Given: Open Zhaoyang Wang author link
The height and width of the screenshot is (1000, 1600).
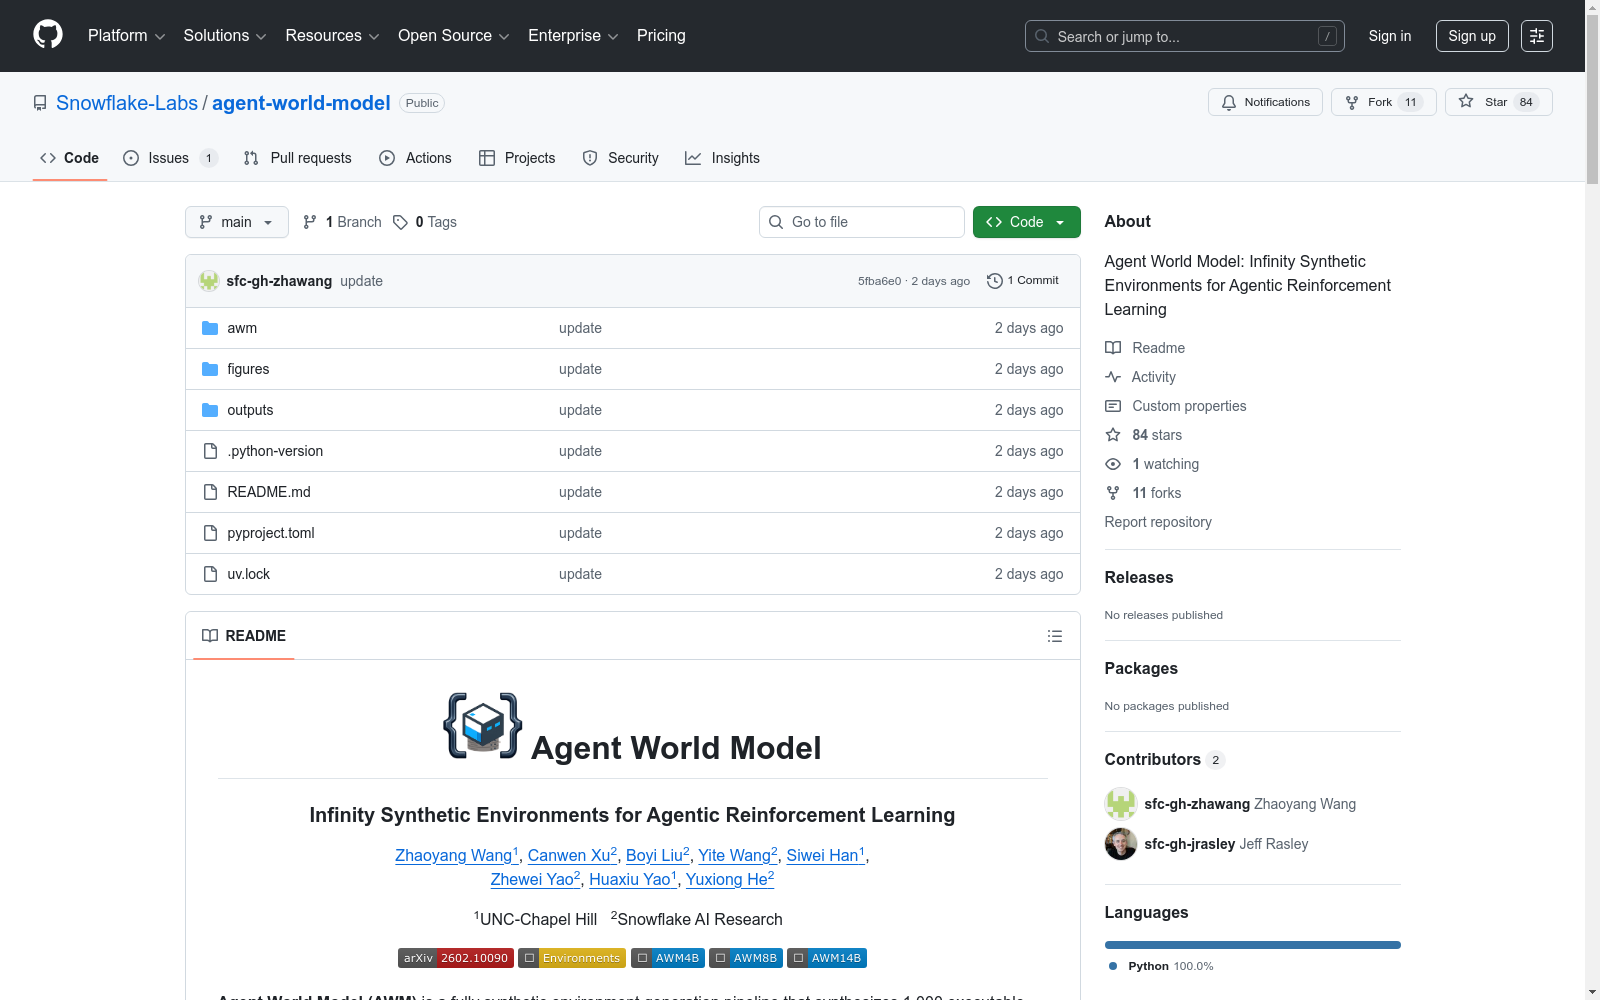Looking at the screenshot, I should [456, 855].
